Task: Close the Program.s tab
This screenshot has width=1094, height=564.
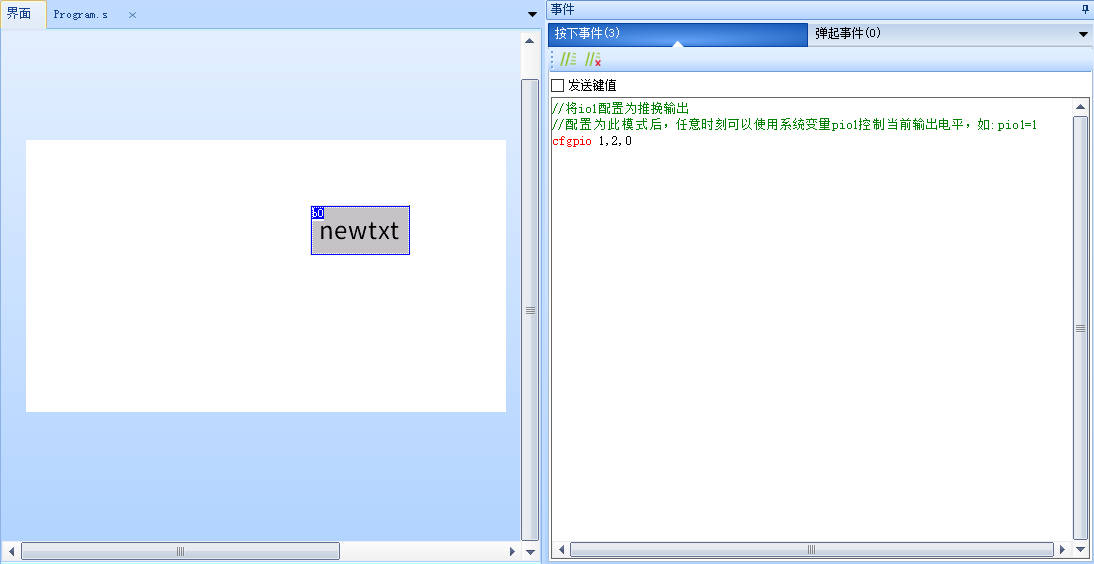Action: coord(132,15)
